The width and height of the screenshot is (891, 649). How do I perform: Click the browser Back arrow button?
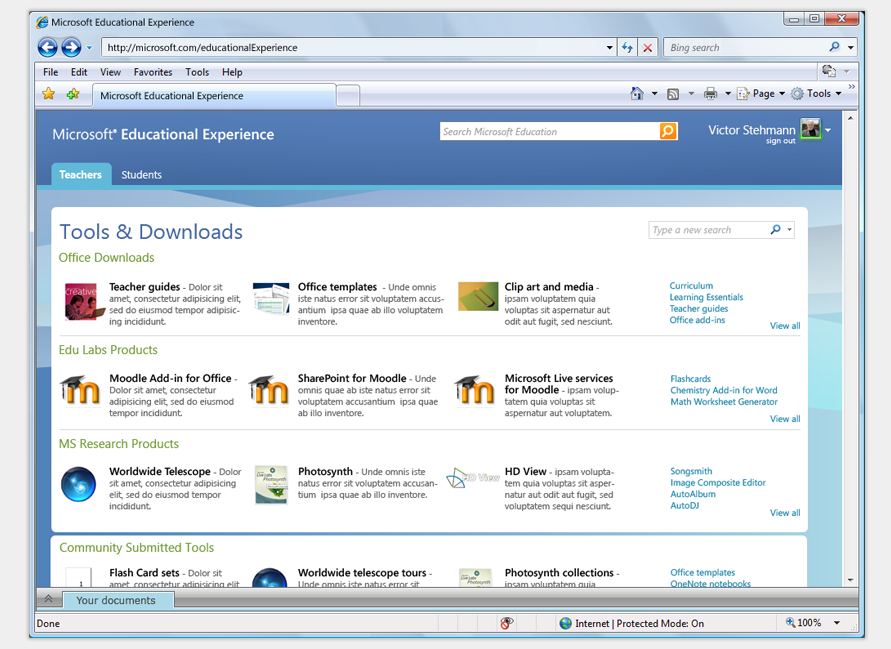[48, 47]
